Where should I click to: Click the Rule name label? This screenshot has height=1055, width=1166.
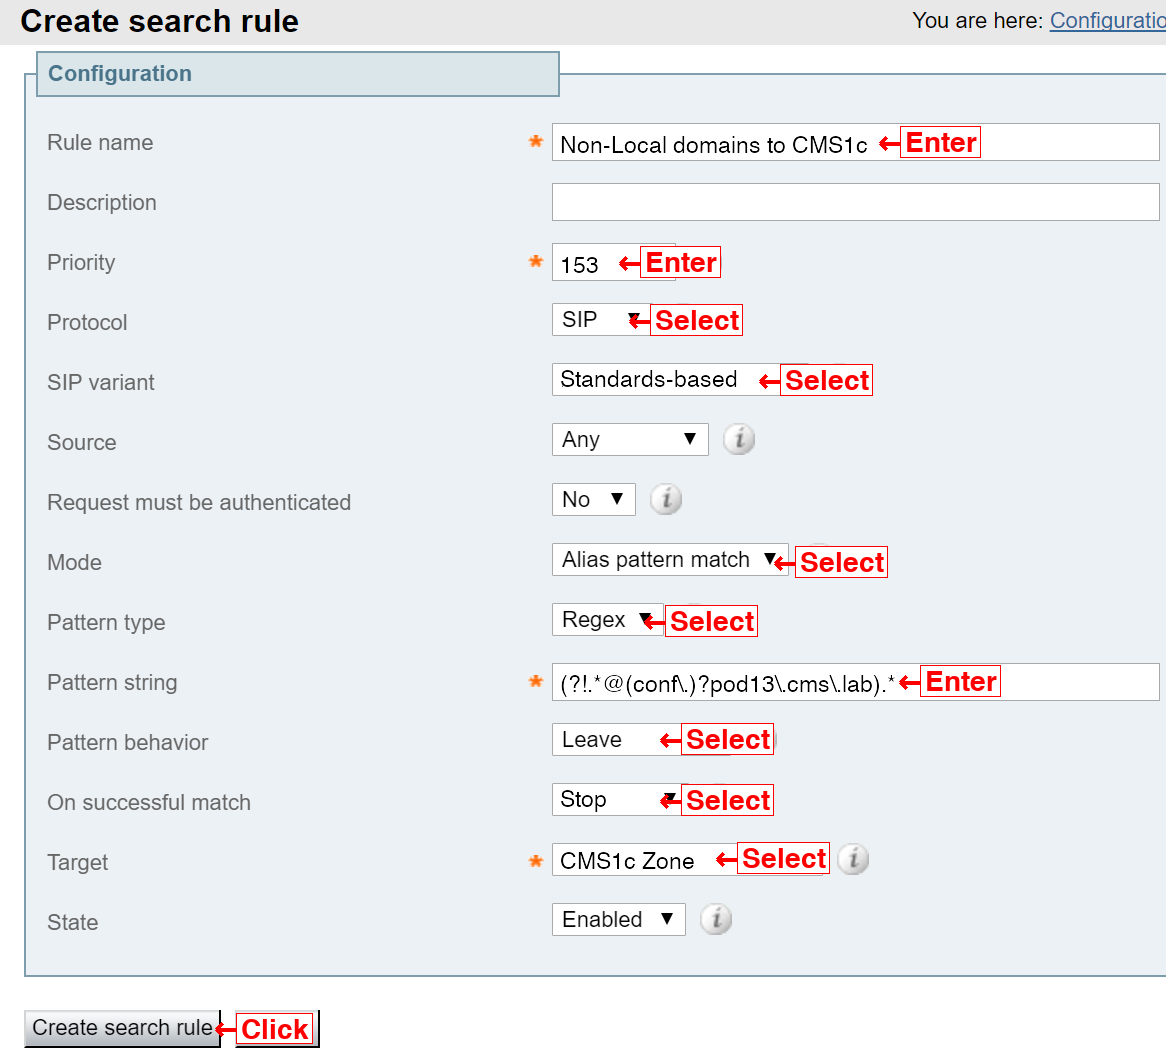click(x=100, y=143)
